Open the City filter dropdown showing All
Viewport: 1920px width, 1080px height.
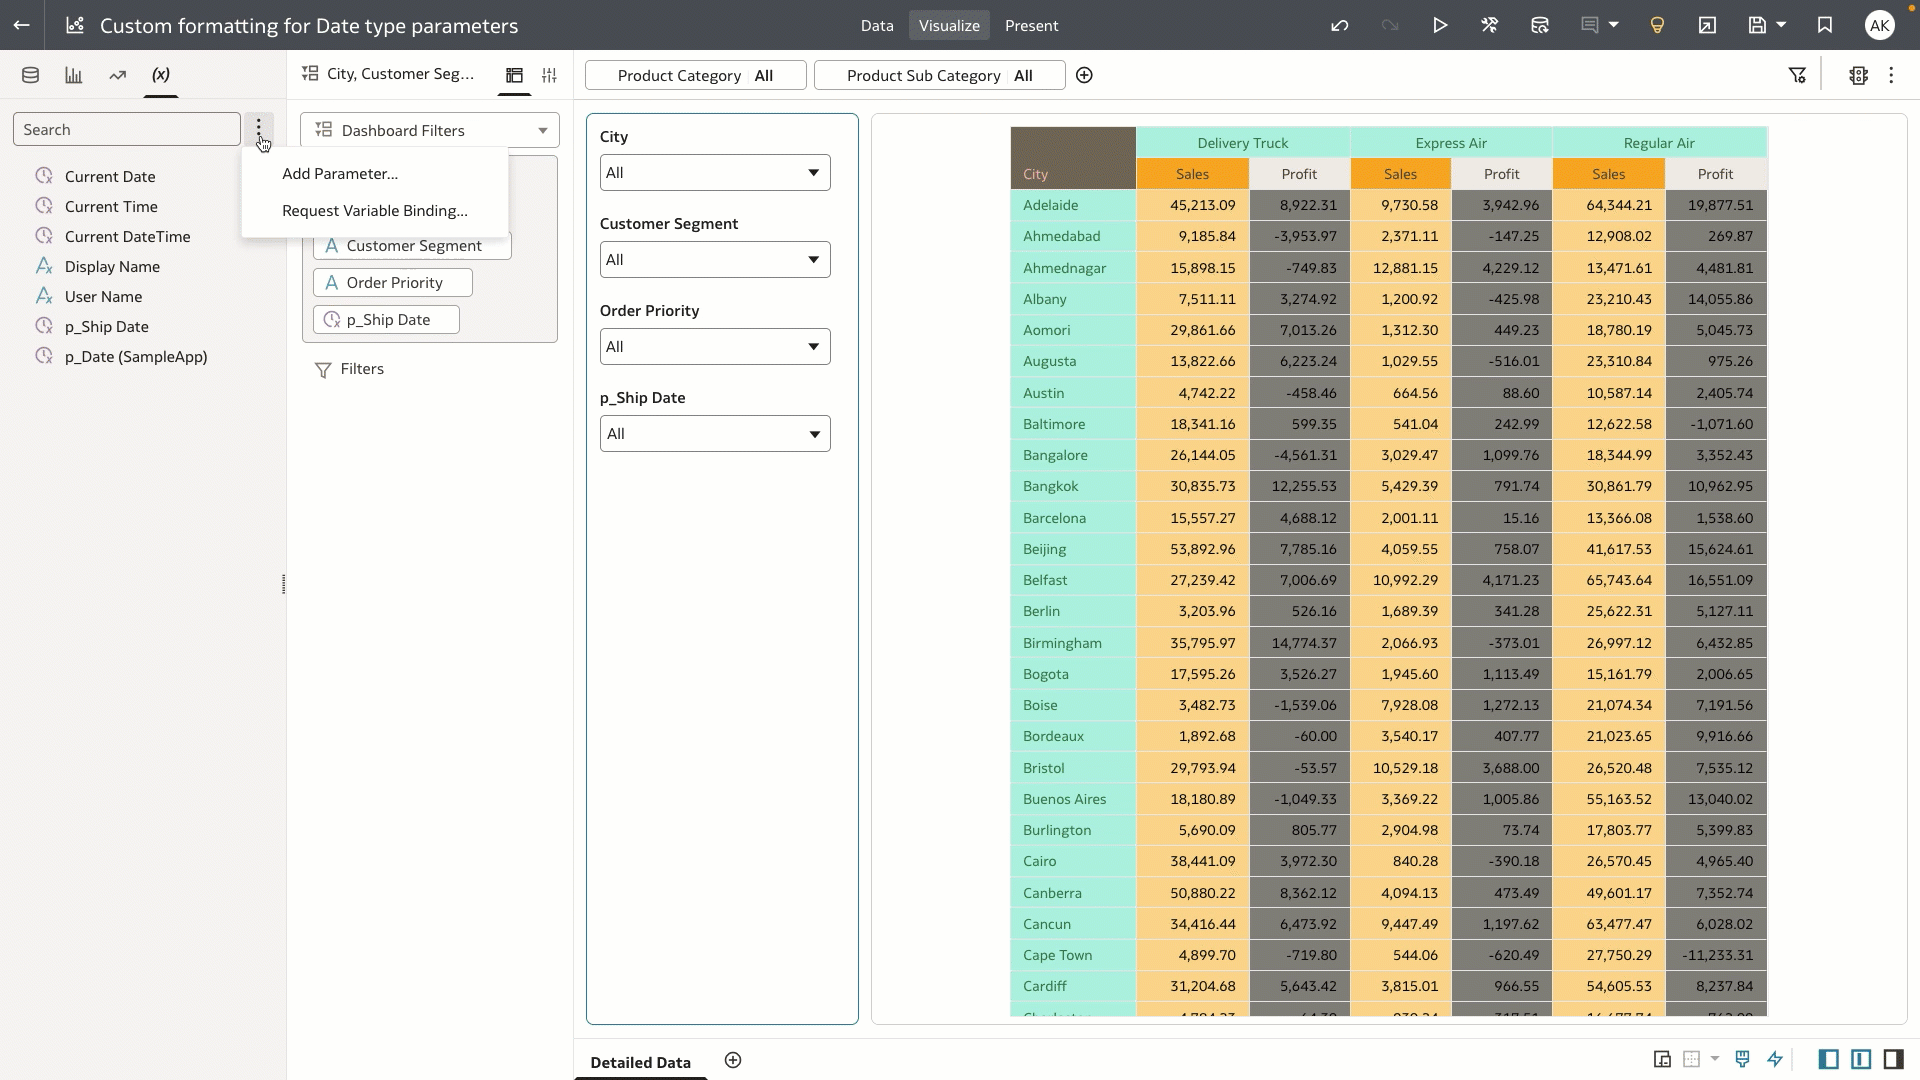tap(713, 172)
